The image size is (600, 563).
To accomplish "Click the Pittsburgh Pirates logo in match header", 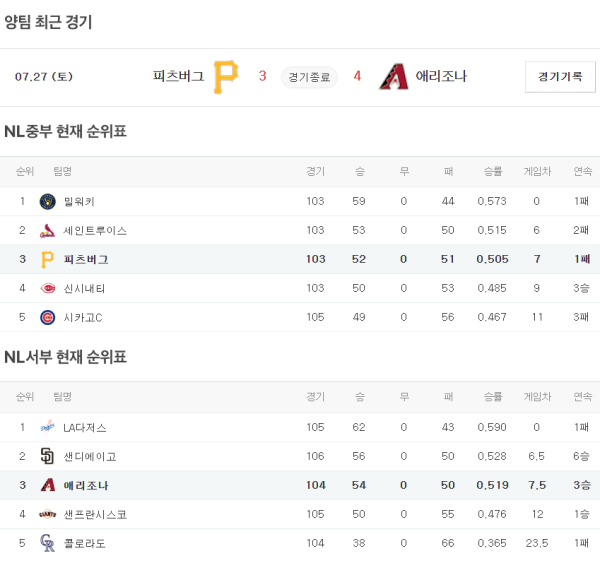I will click(226, 76).
